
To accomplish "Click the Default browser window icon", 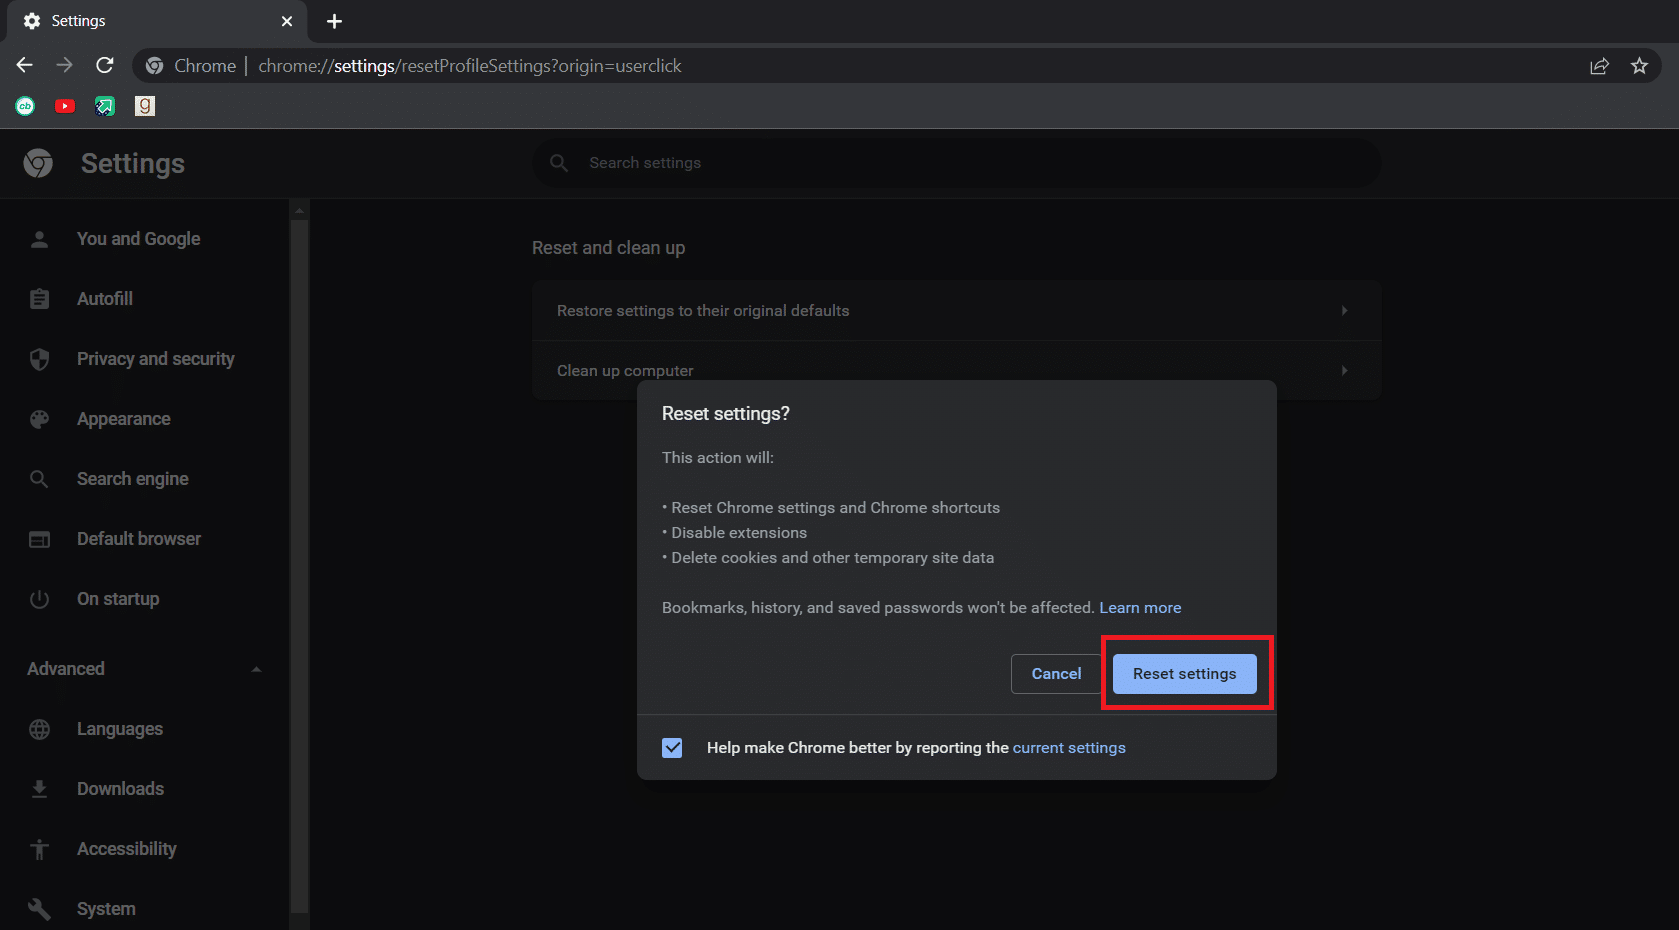I will 39,539.
